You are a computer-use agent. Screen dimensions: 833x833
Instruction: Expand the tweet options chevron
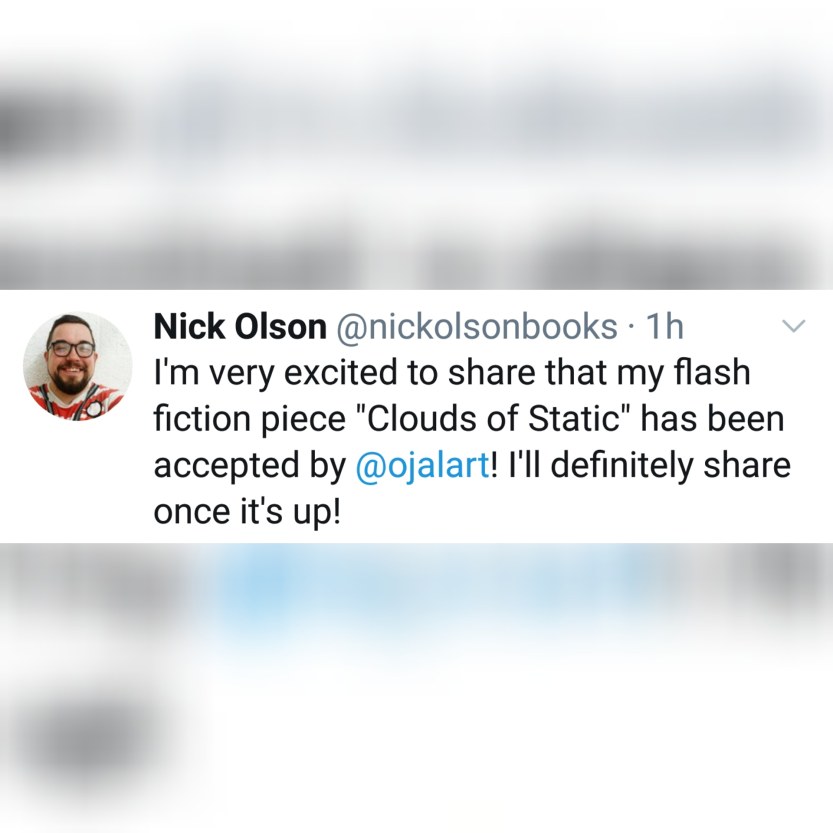click(794, 325)
